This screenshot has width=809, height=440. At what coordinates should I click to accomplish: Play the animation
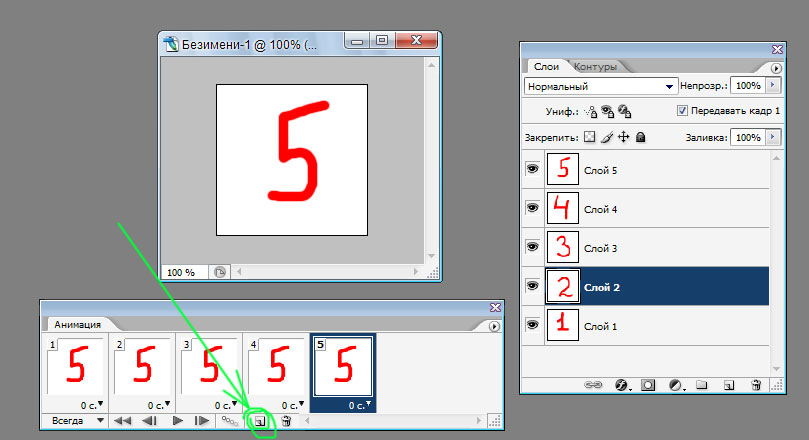[178, 421]
